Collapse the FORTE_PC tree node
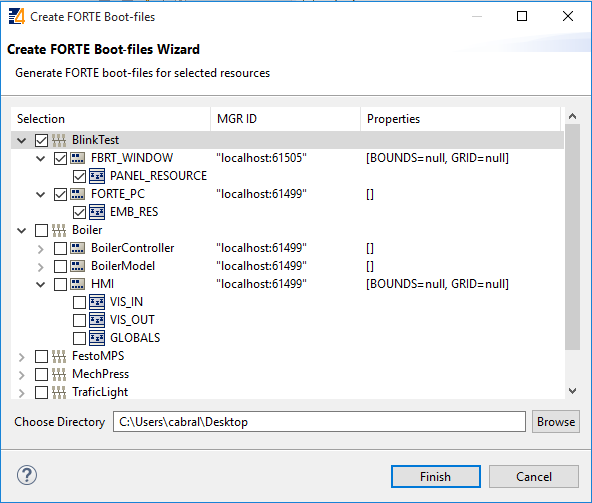 [x=40, y=195]
